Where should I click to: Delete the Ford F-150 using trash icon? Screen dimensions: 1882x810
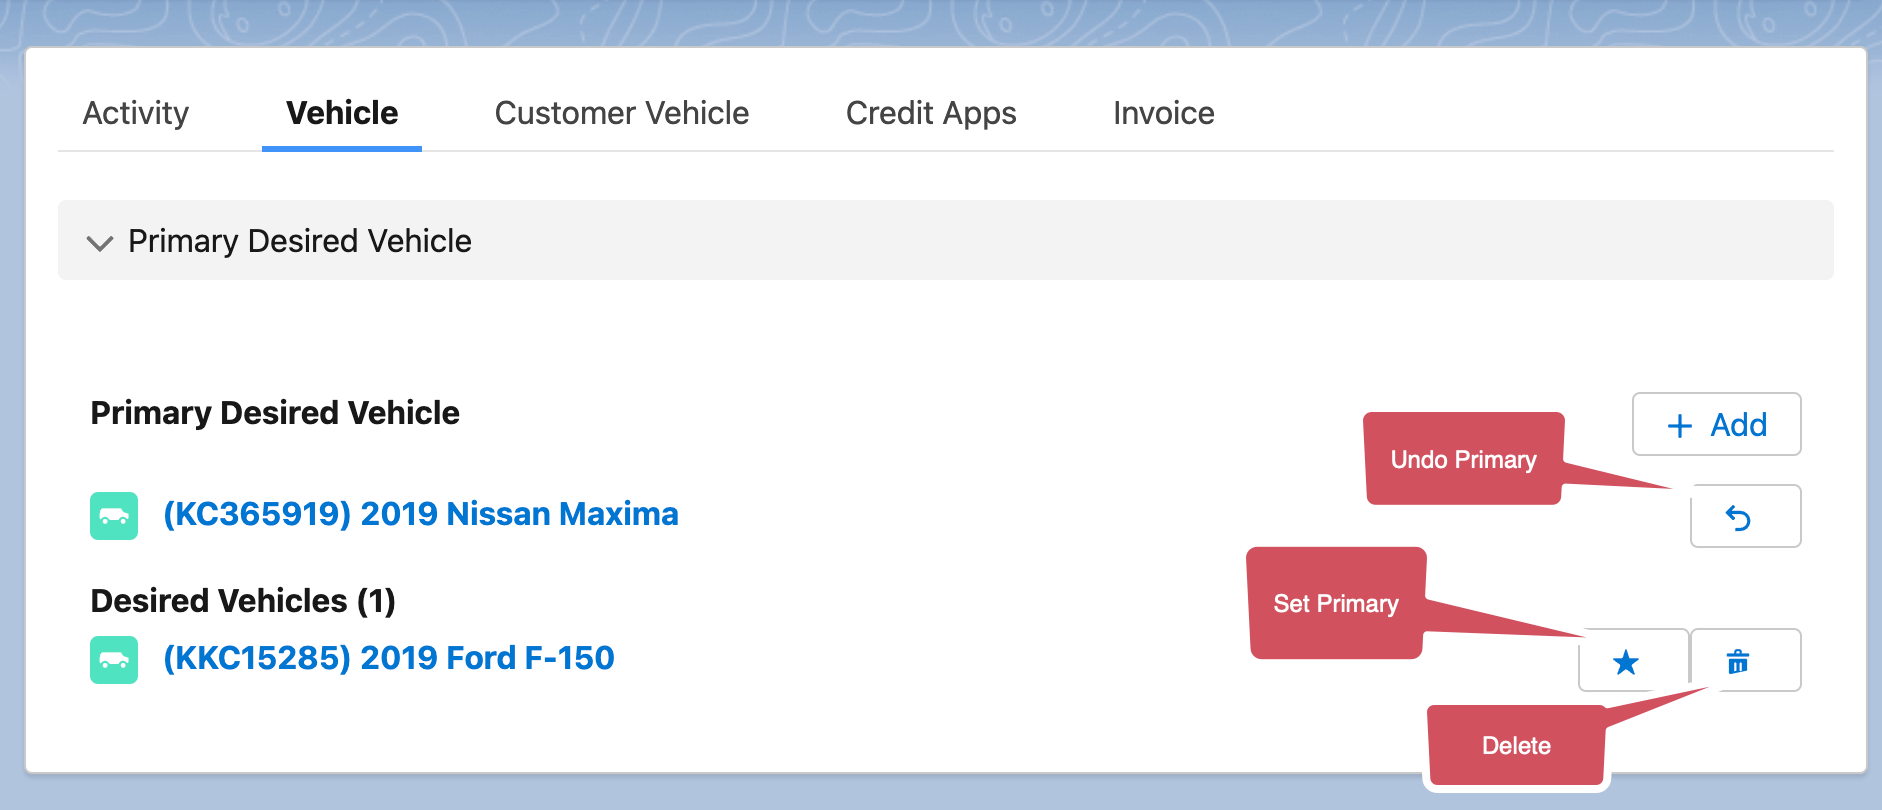coord(1745,661)
